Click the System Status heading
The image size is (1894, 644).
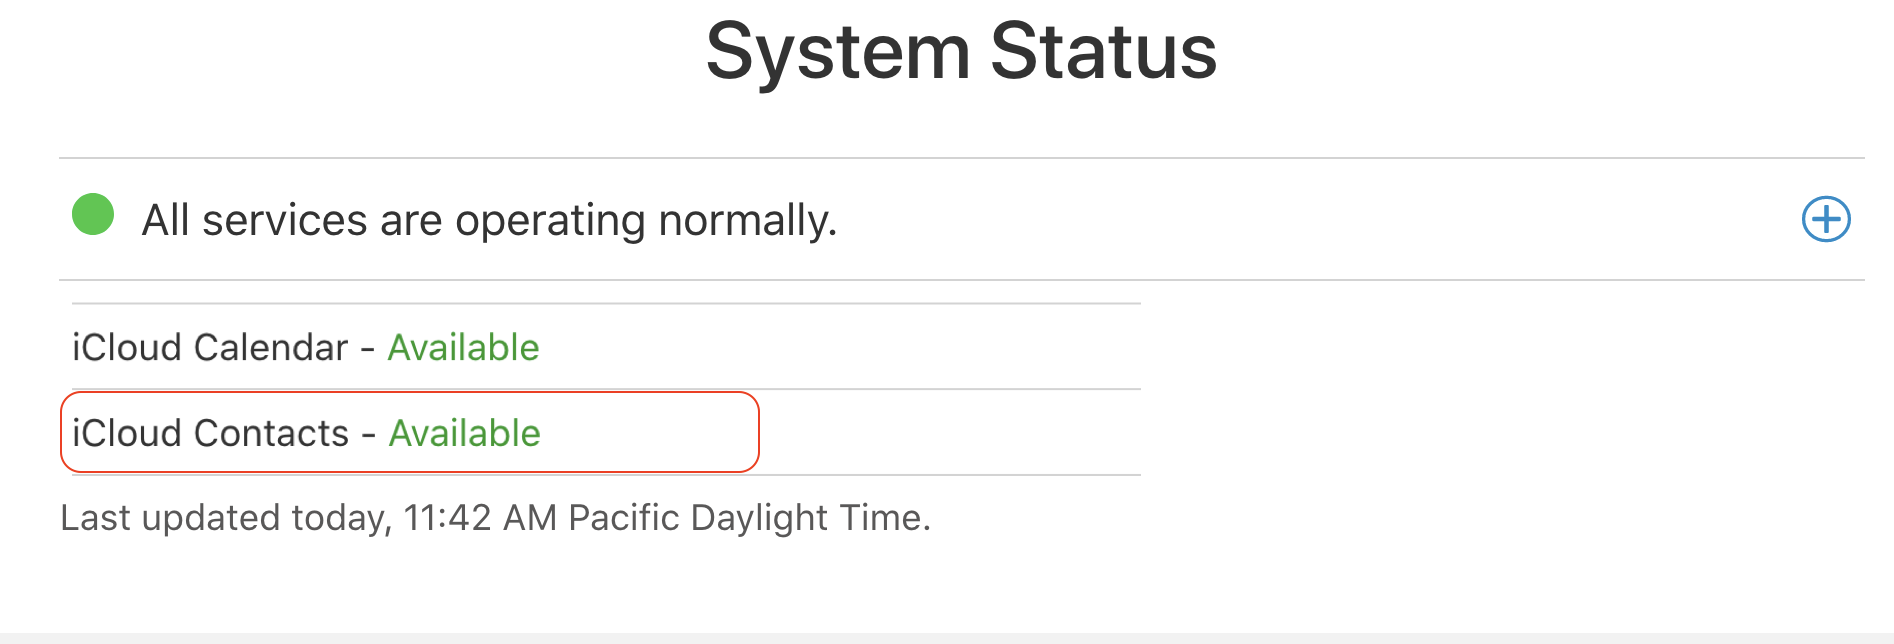(x=961, y=52)
